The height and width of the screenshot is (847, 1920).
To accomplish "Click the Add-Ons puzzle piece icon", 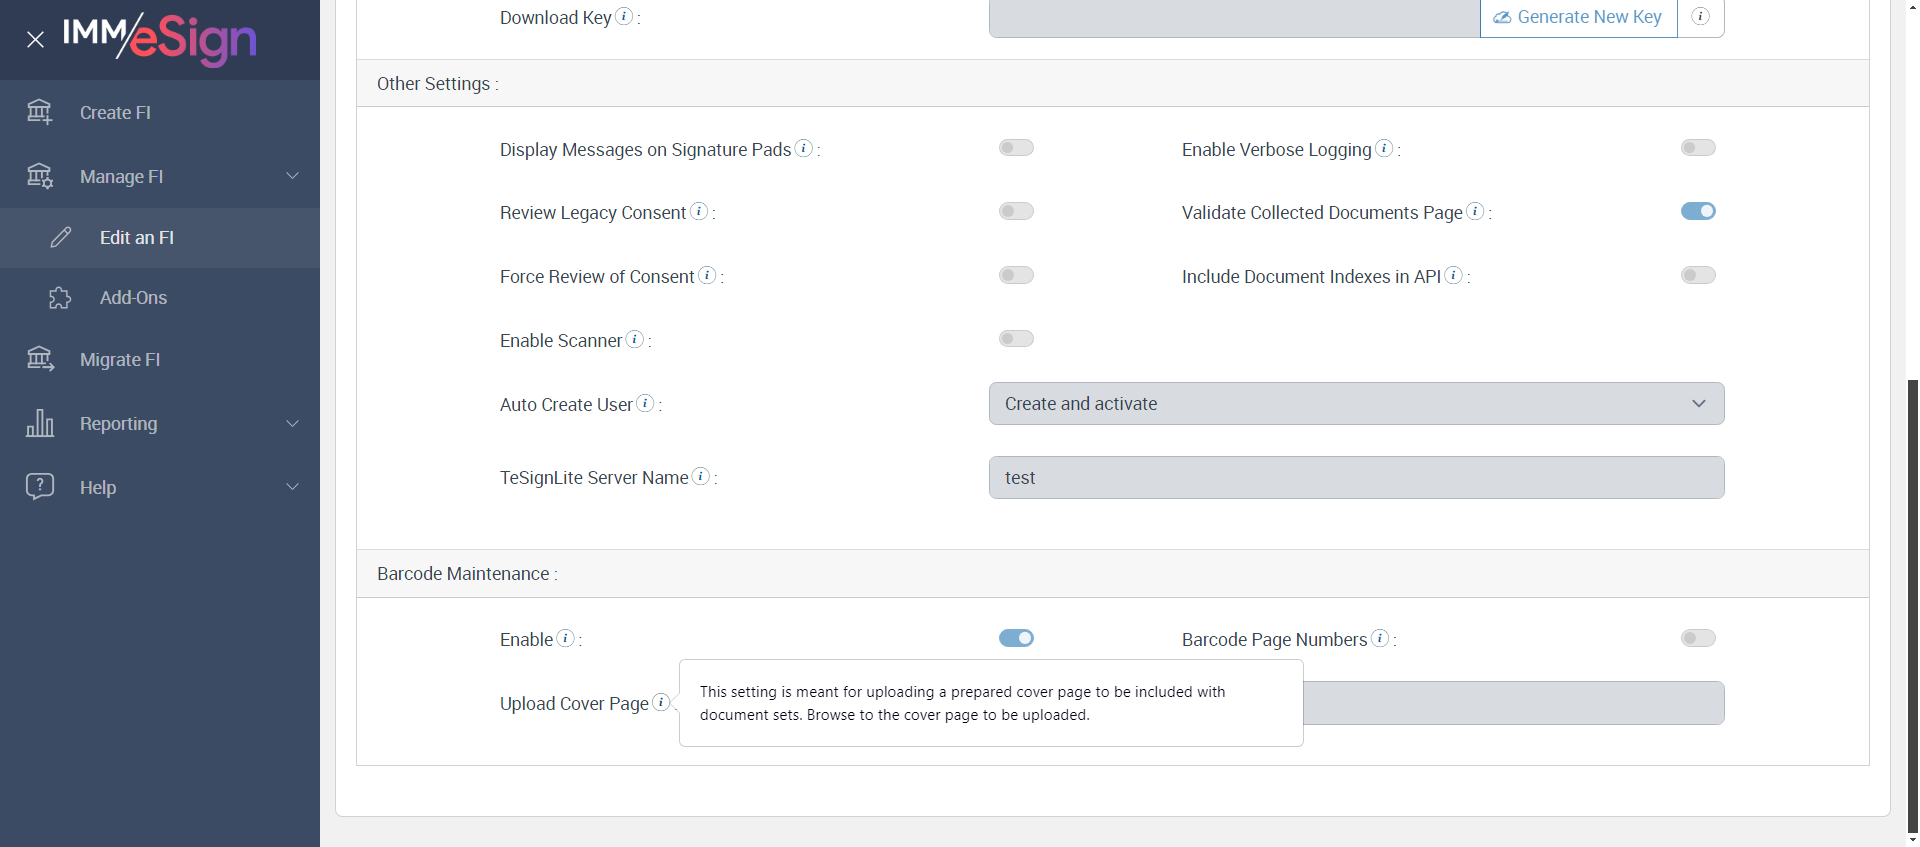I will coord(60,298).
